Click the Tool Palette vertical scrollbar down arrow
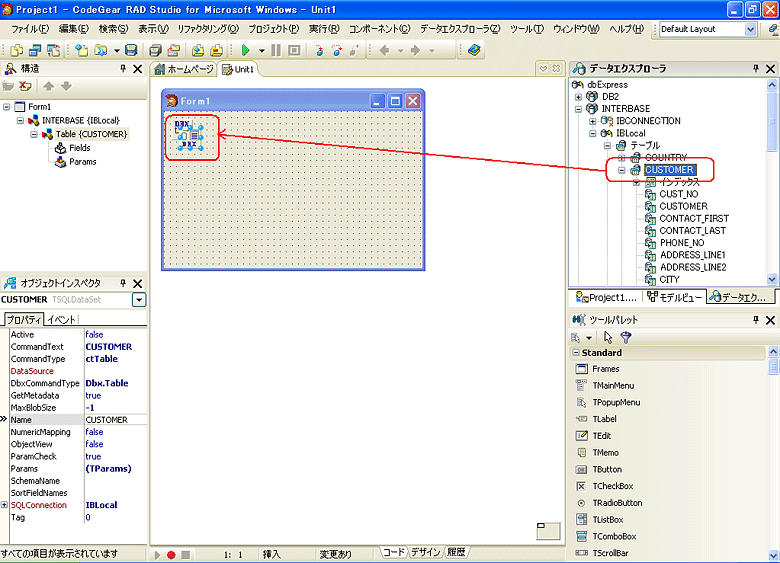The image size is (780, 563). click(x=774, y=555)
